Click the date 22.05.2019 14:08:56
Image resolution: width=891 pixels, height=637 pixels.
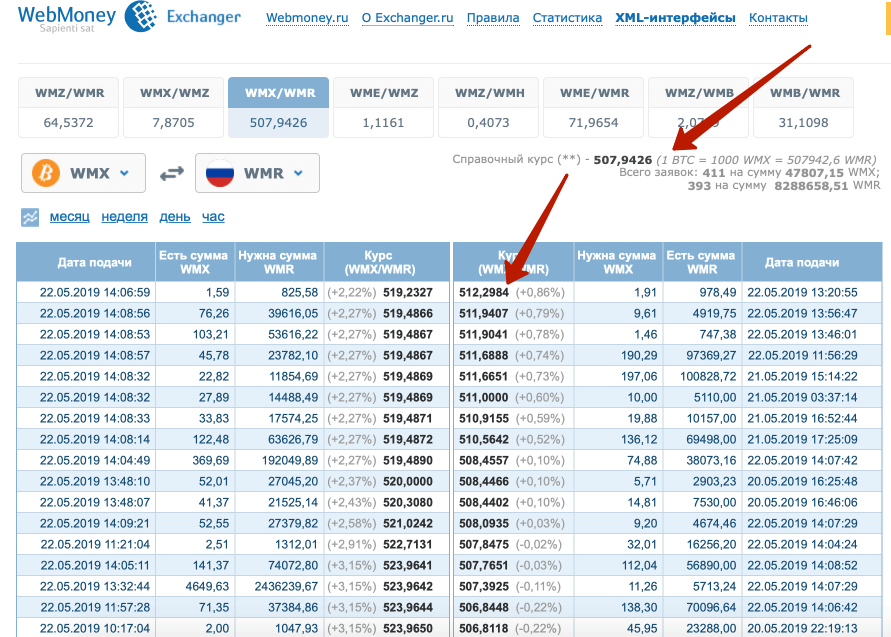click(x=95, y=314)
